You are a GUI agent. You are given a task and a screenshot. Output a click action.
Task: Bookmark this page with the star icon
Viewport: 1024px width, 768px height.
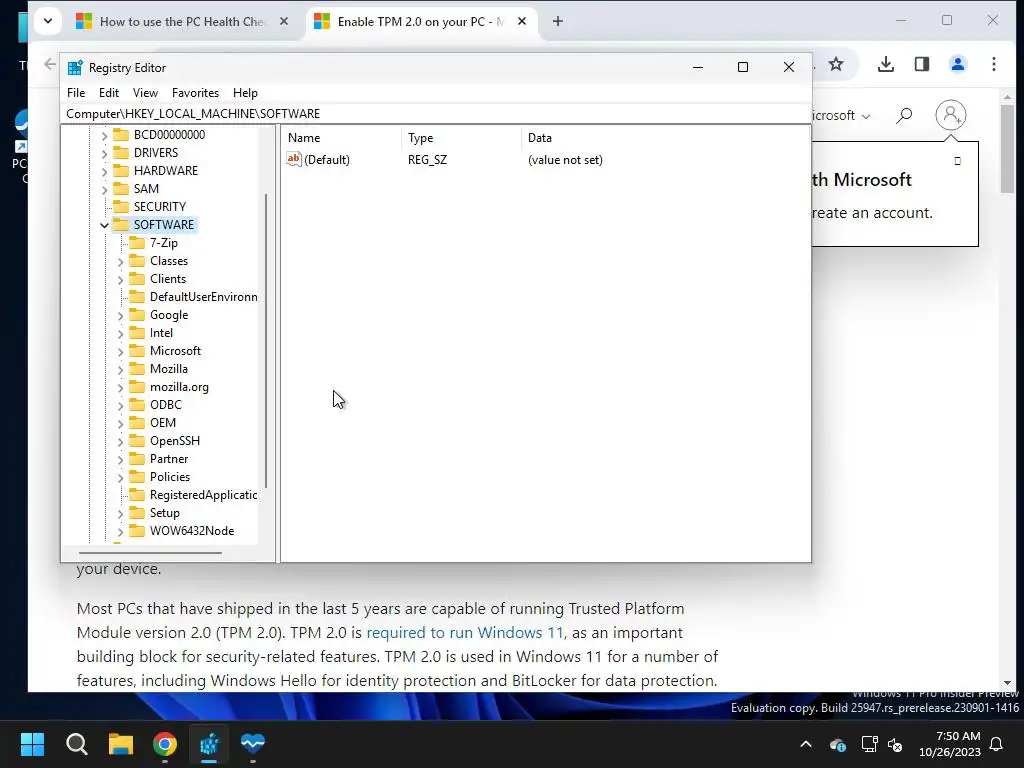836,64
